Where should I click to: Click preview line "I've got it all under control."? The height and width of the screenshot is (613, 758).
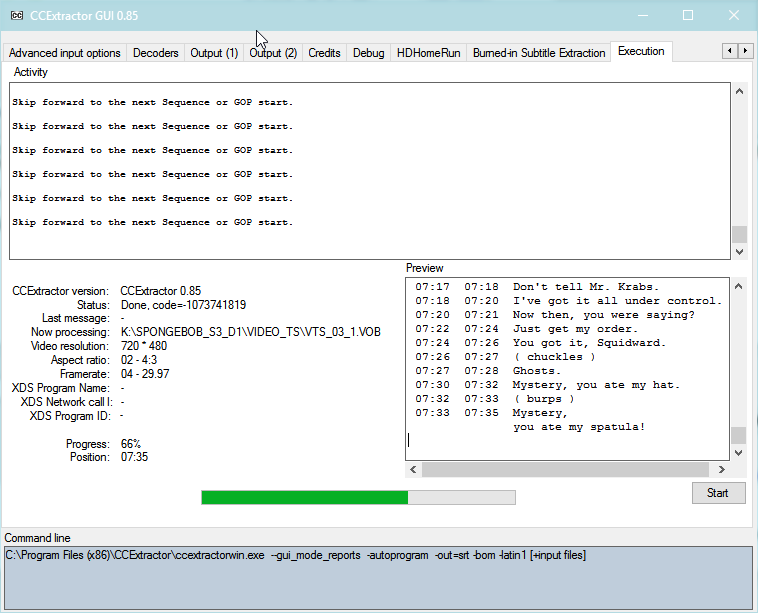pos(617,301)
